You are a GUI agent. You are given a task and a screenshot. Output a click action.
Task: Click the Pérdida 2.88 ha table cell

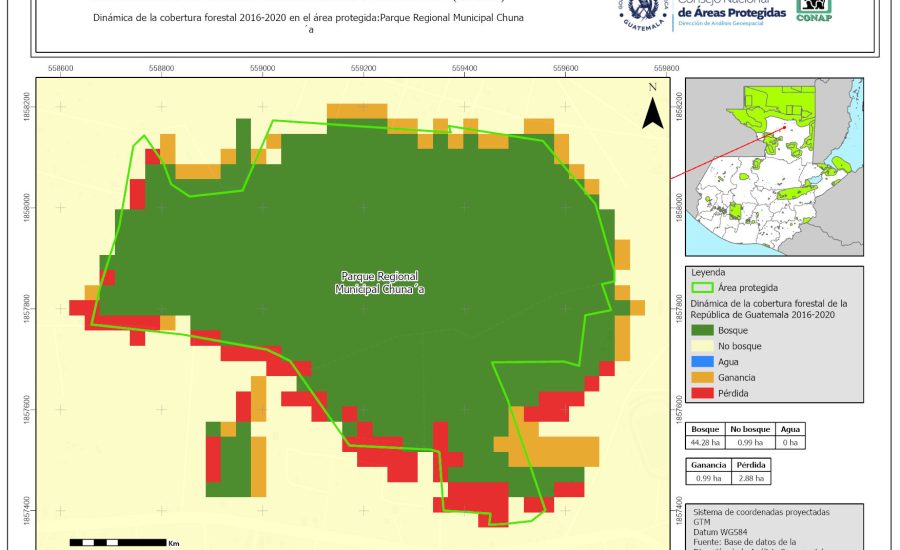coord(751,479)
